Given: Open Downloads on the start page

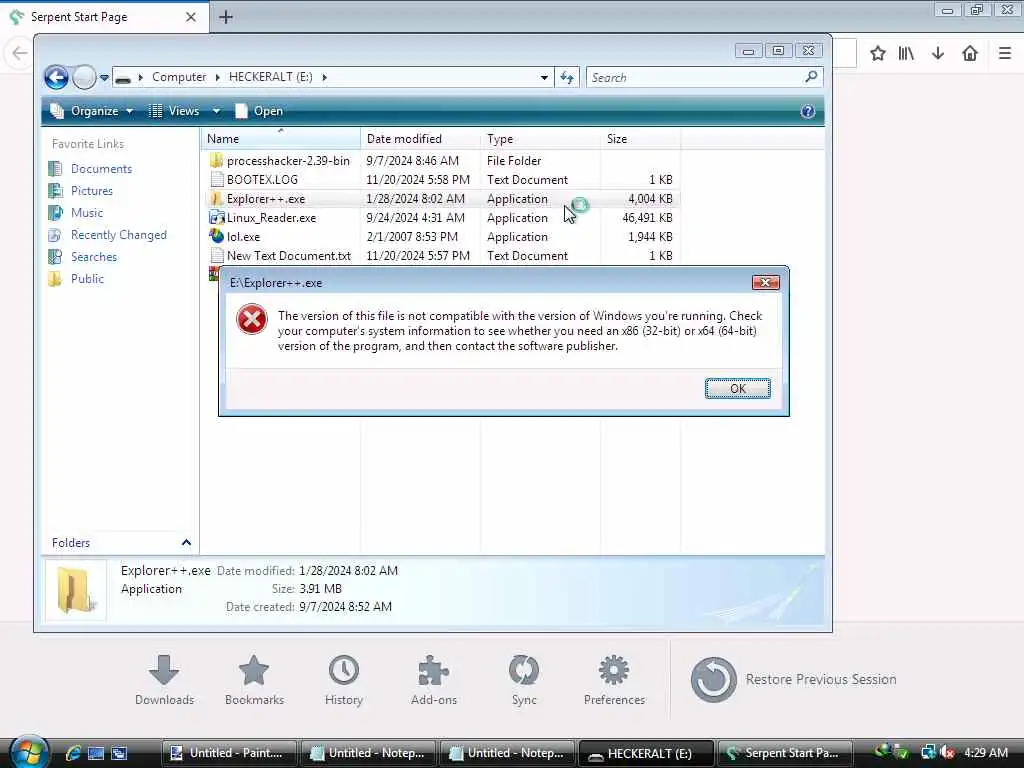Looking at the screenshot, I should [164, 680].
